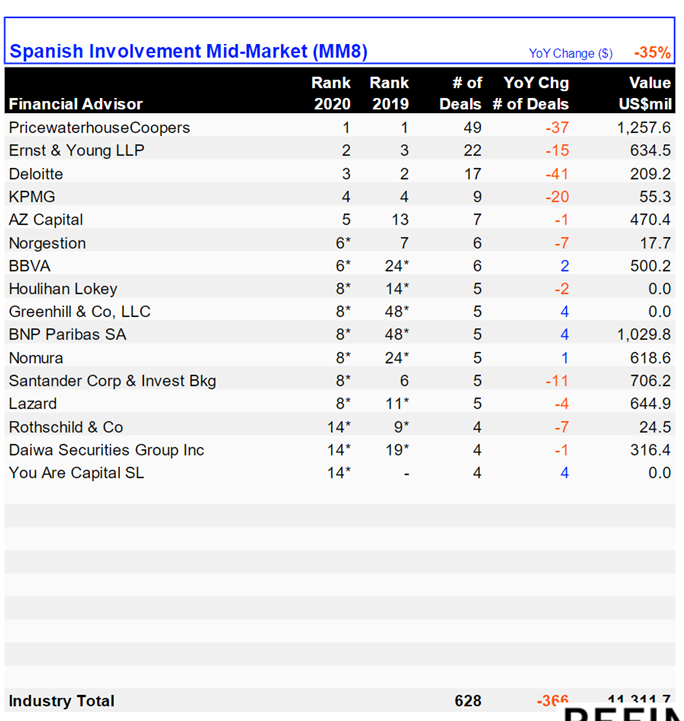Click the Lazard advisor name
The height and width of the screenshot is (721, 684).
click(x=33, y=404)
